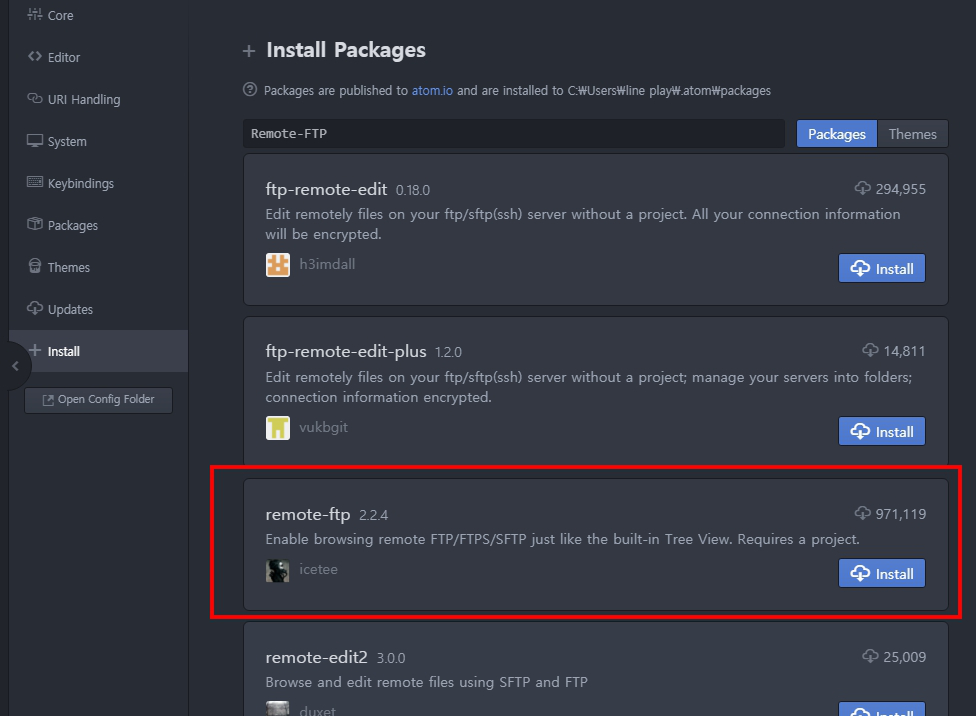Open the remote-edit2 package title
The width and height of the screenshot is (976, 716).
tap(316, 657)
